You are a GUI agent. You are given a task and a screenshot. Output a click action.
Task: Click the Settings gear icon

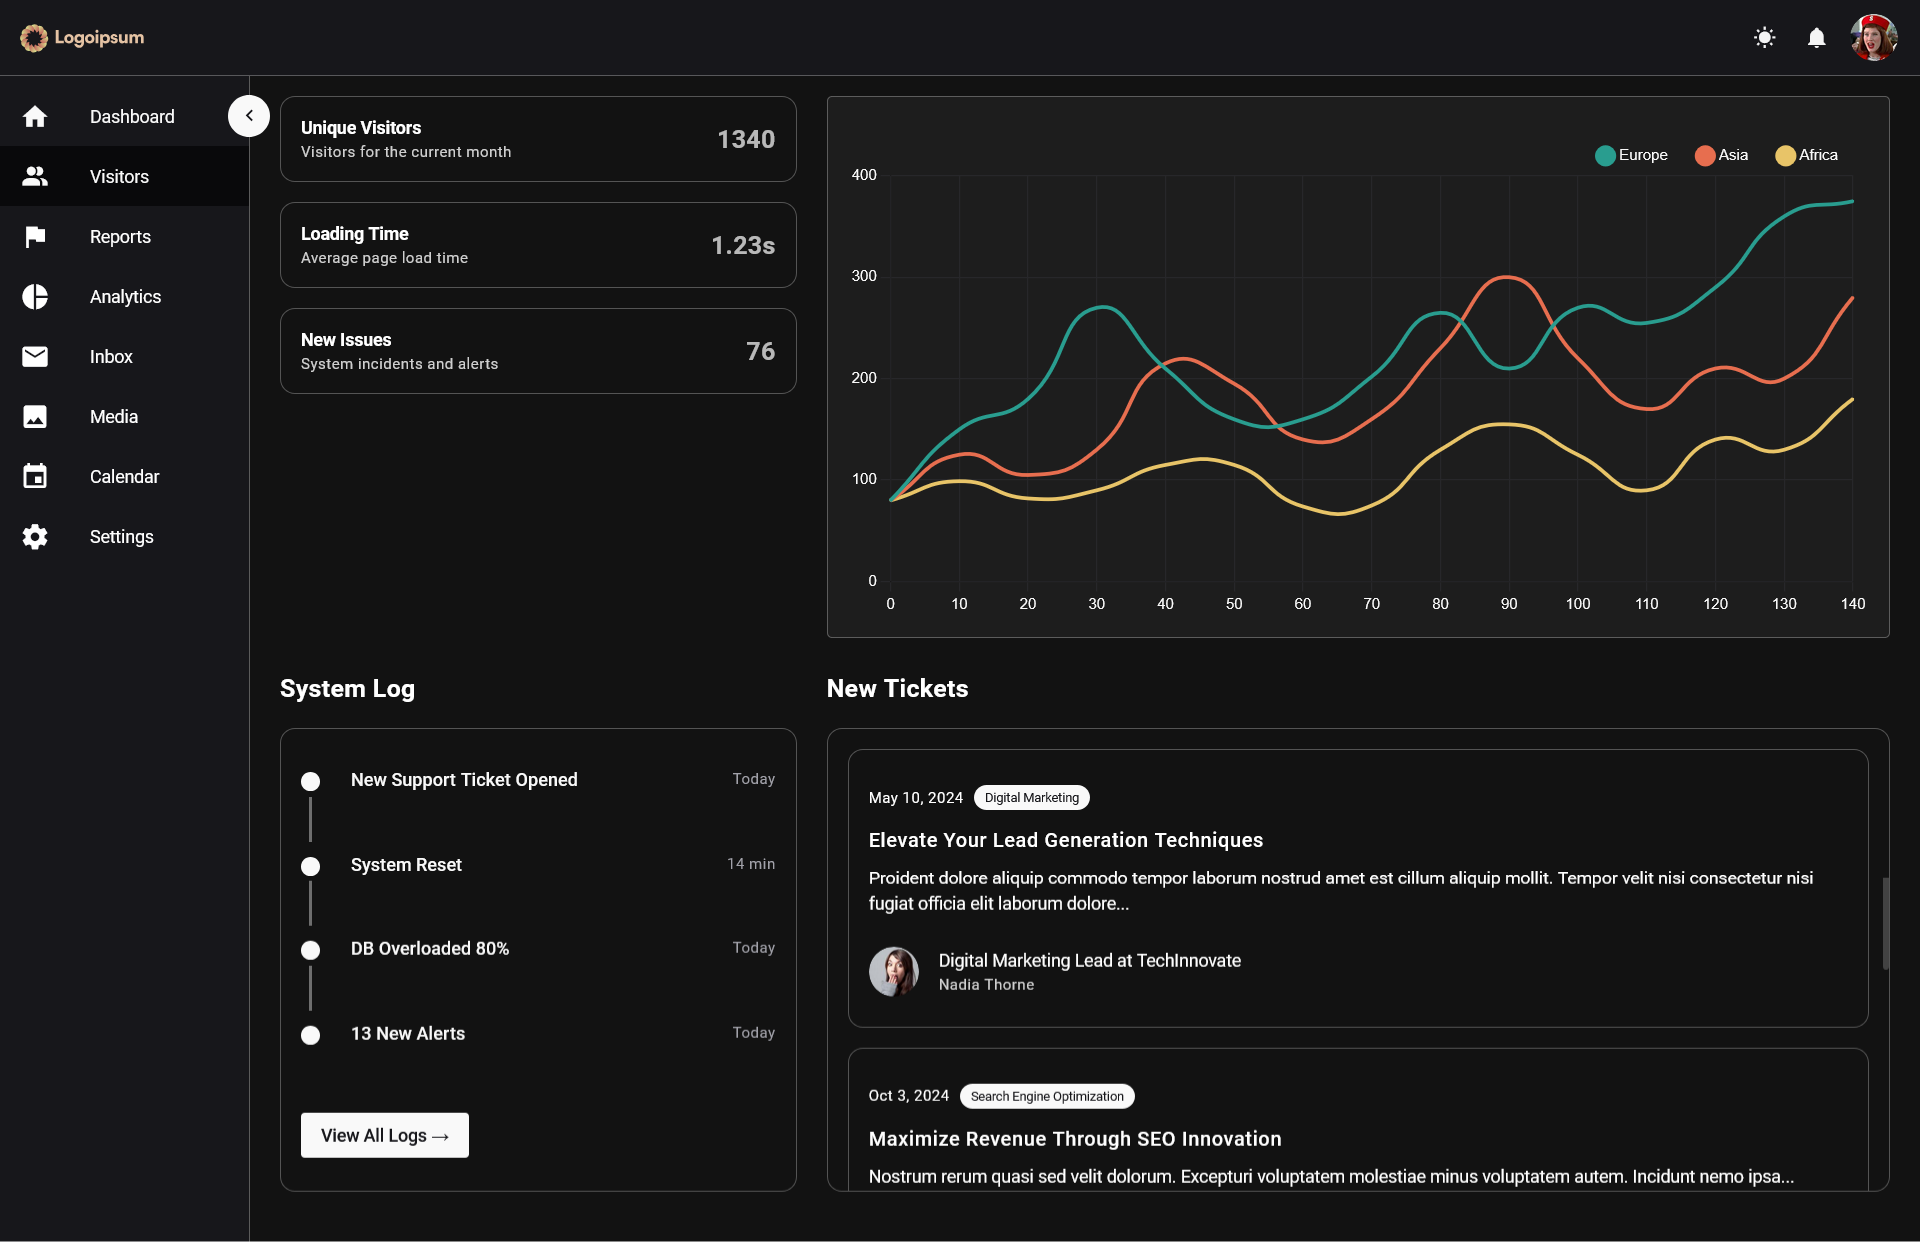(35, 537)
